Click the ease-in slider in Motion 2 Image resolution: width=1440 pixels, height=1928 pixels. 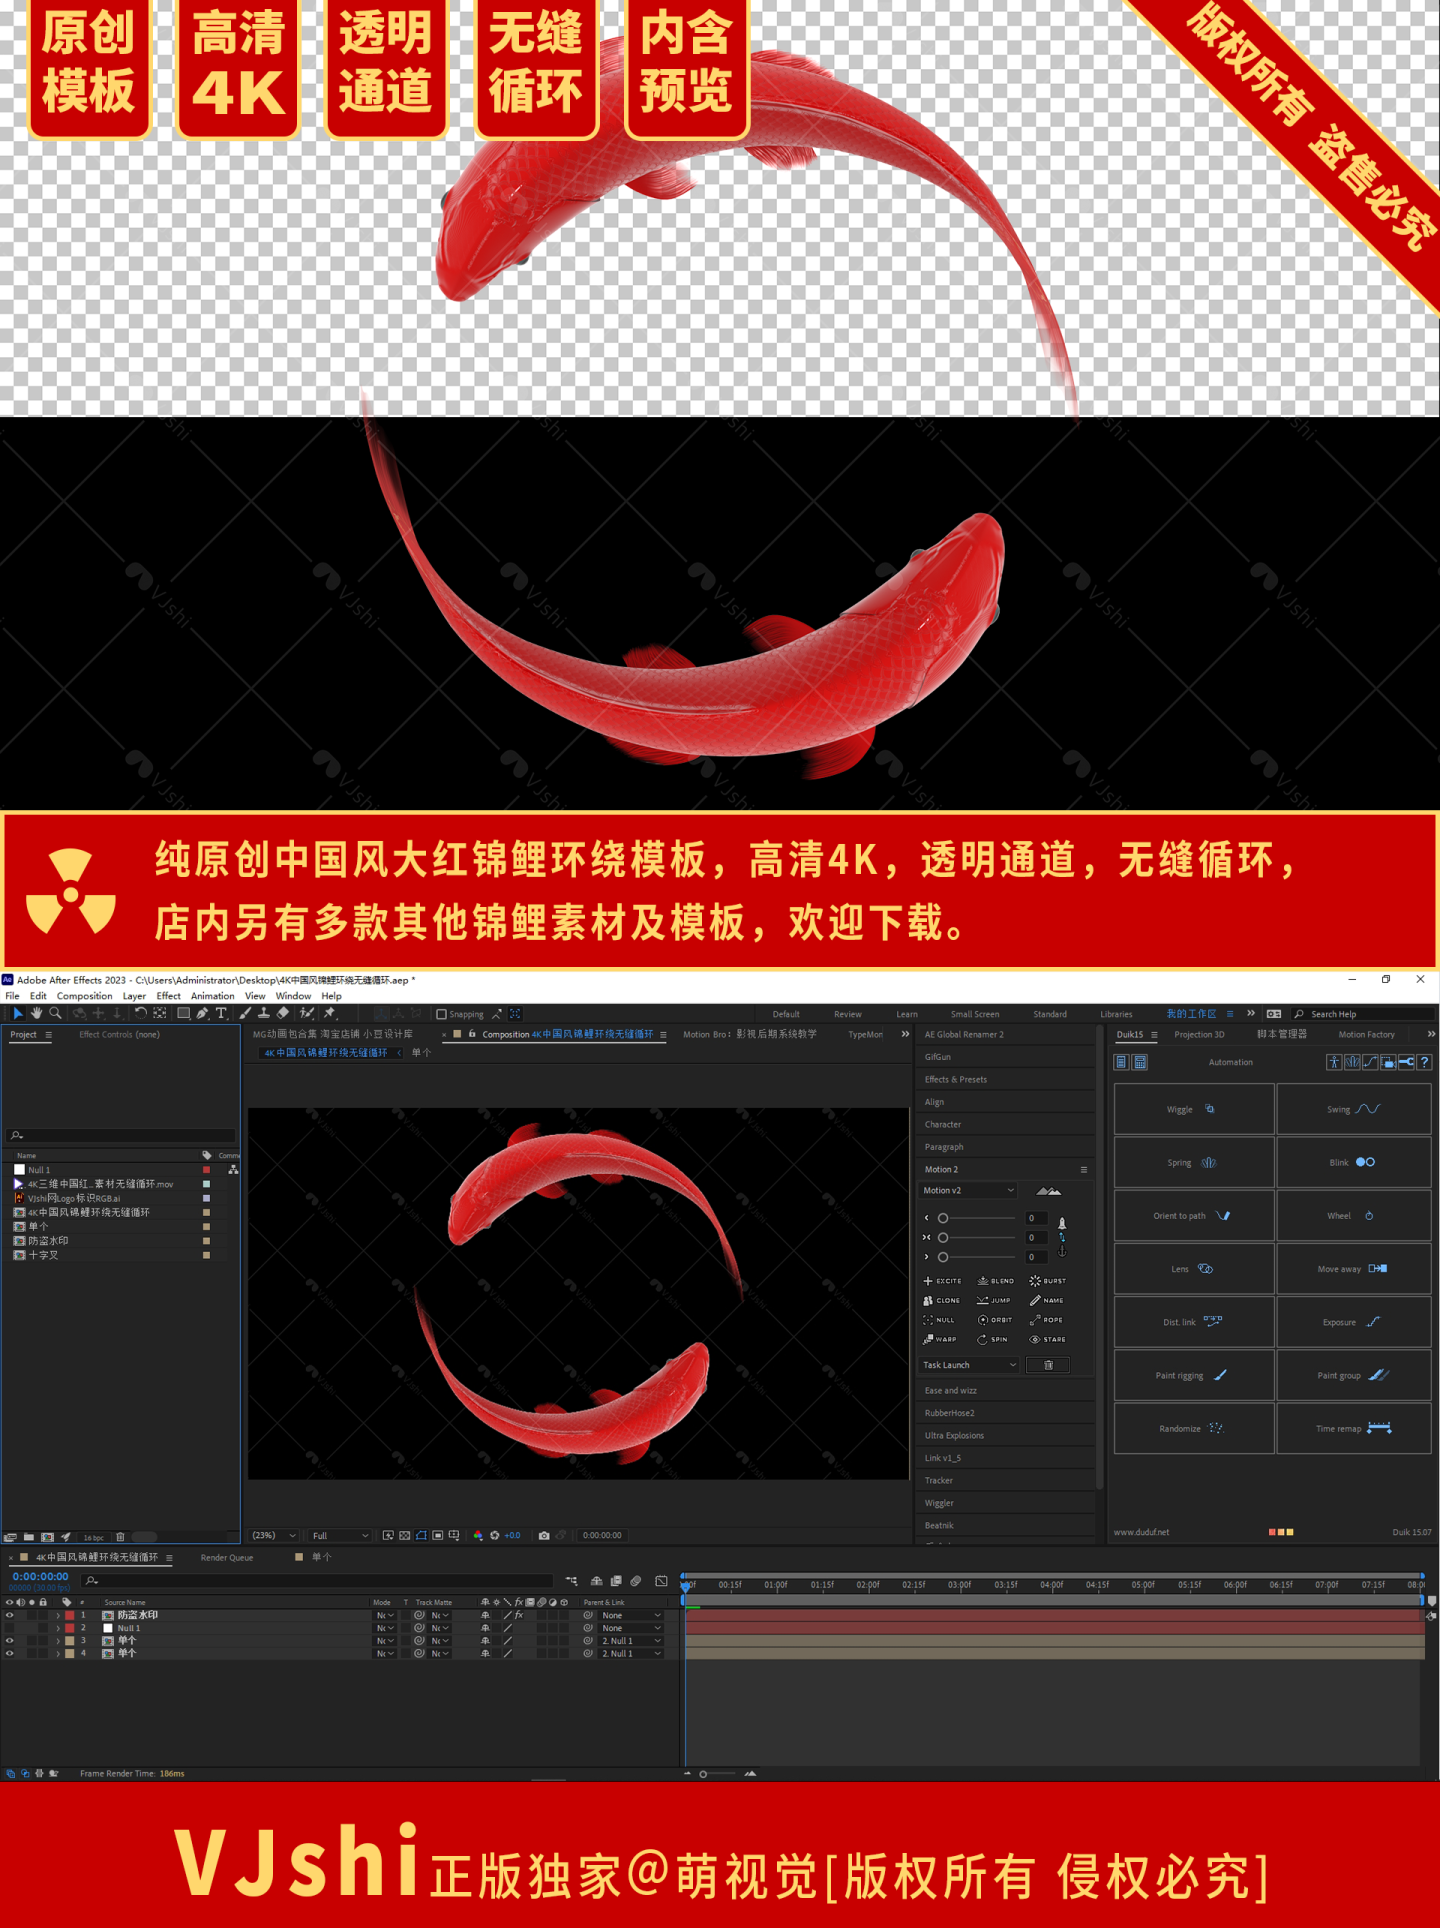coord(978,1218)
